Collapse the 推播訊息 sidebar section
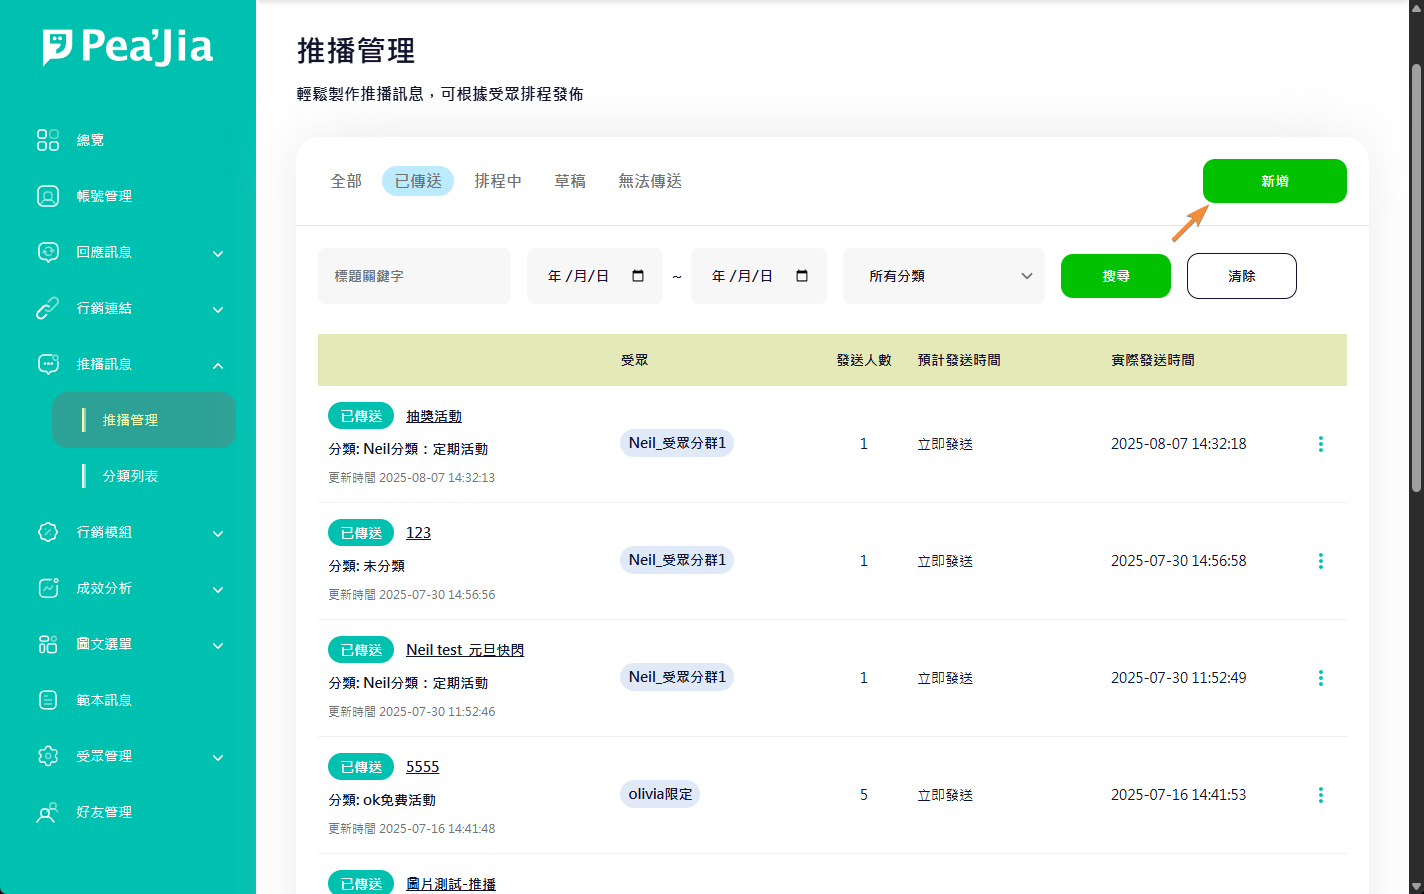Image resolution: width=1424 pixels, height=894 pixels. [218, 365]
